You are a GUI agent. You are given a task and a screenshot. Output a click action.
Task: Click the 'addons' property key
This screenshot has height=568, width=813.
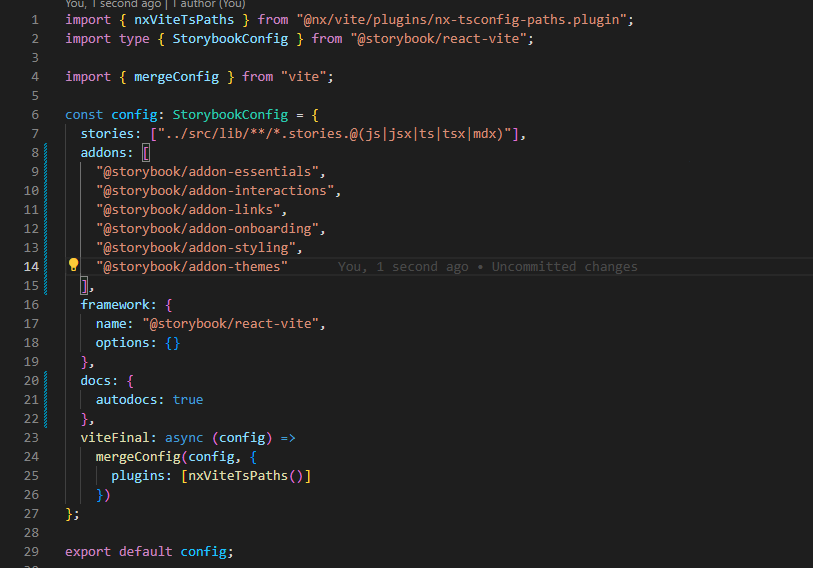click(x=103, y=153)
